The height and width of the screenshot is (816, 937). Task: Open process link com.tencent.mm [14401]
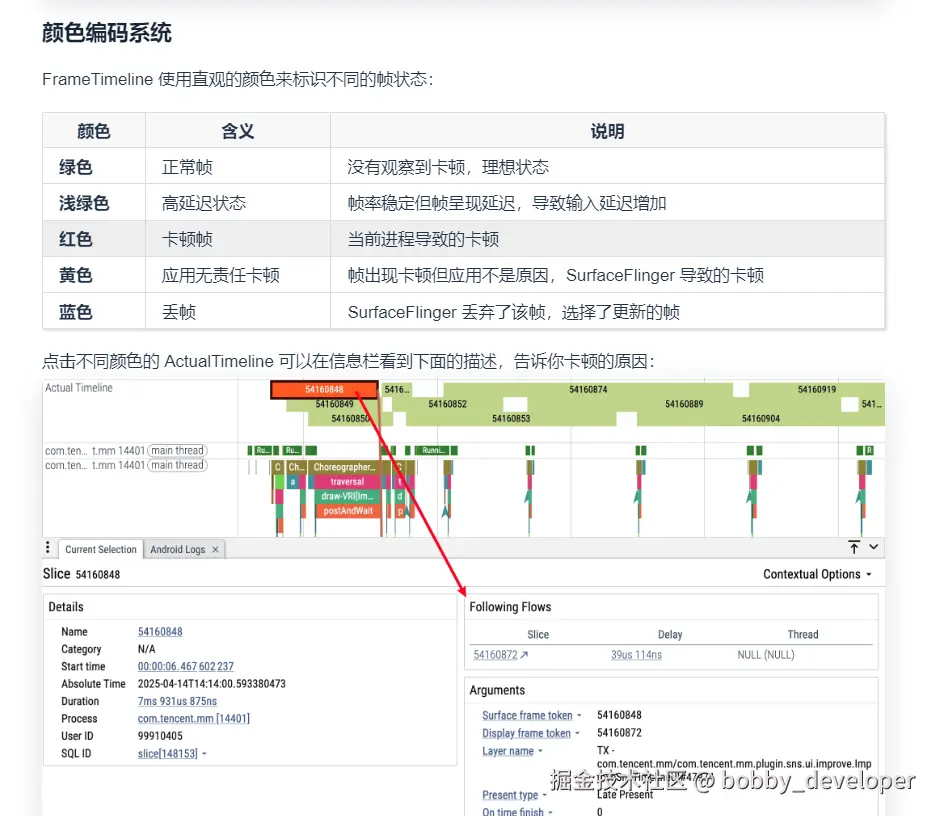click(x=194, y=718)
